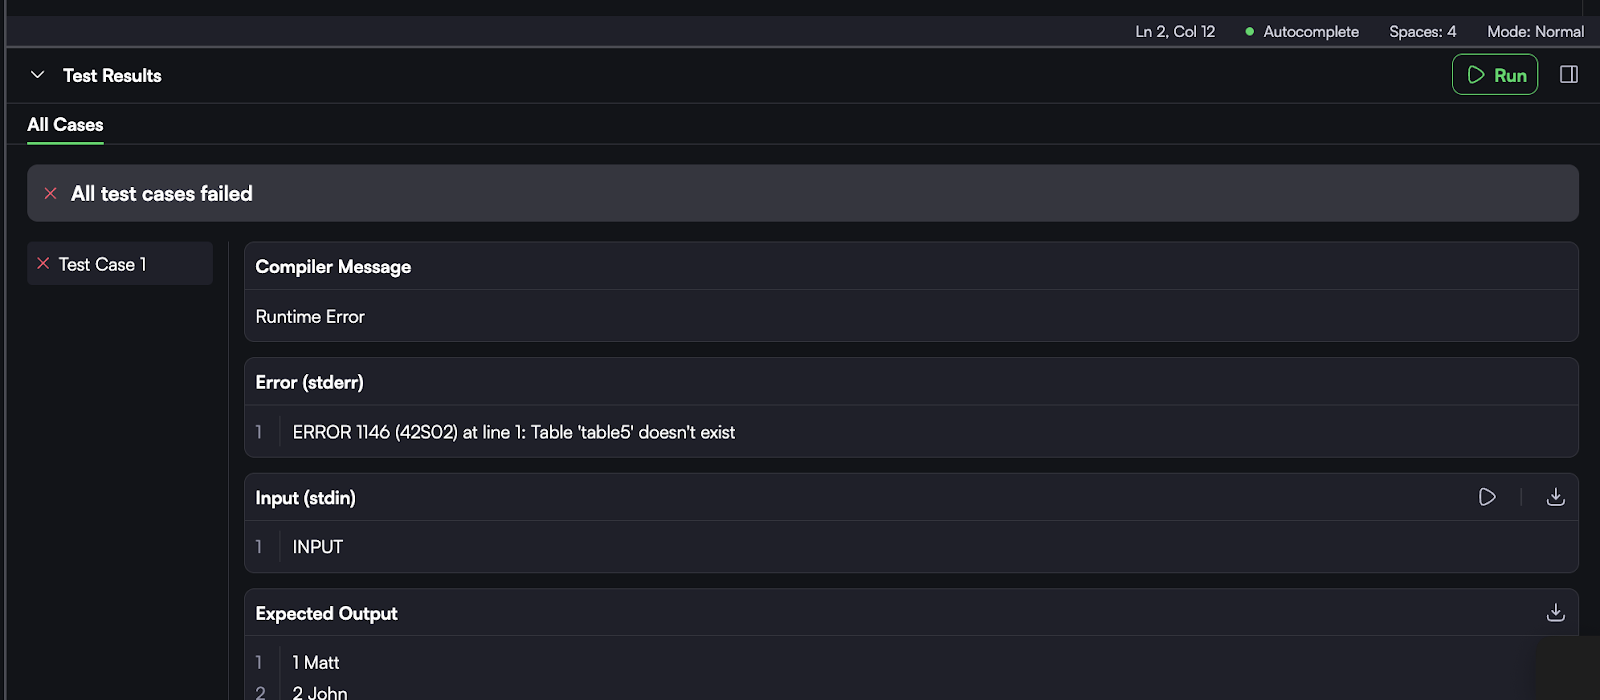1600x700 pixels.
Task: Run the stdin input play icon
Action: tap(1487, 497)
